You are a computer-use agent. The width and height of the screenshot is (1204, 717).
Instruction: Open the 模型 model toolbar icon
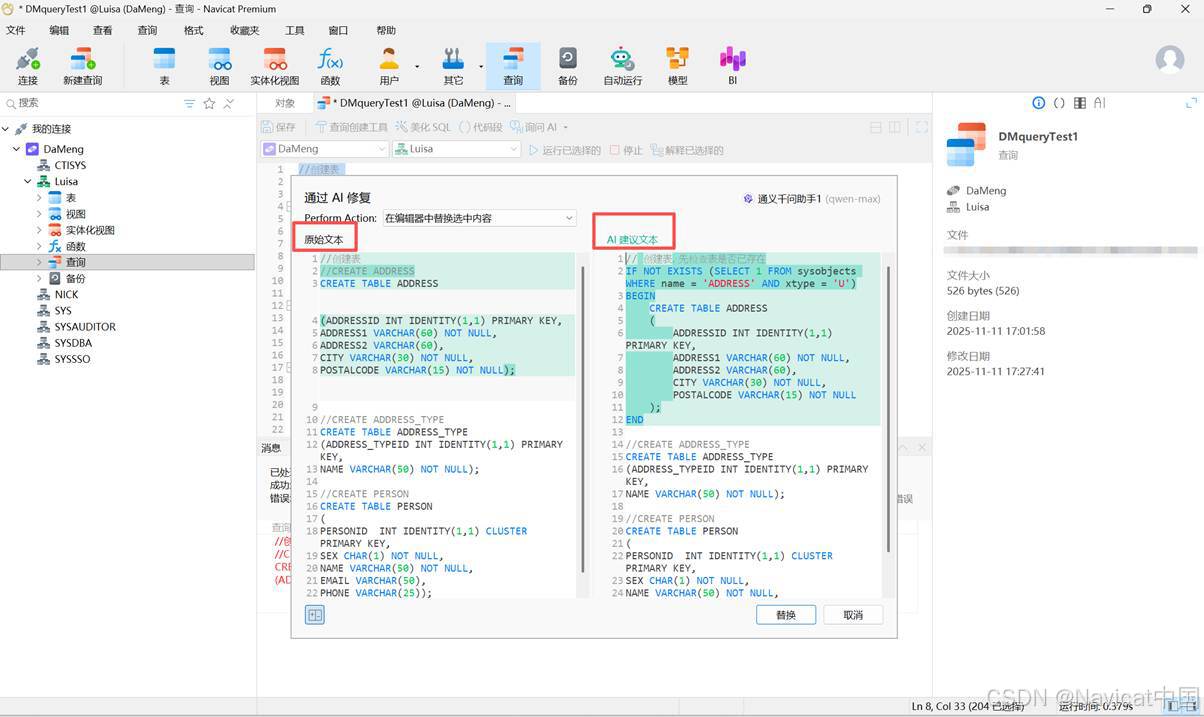coord(678,66)
